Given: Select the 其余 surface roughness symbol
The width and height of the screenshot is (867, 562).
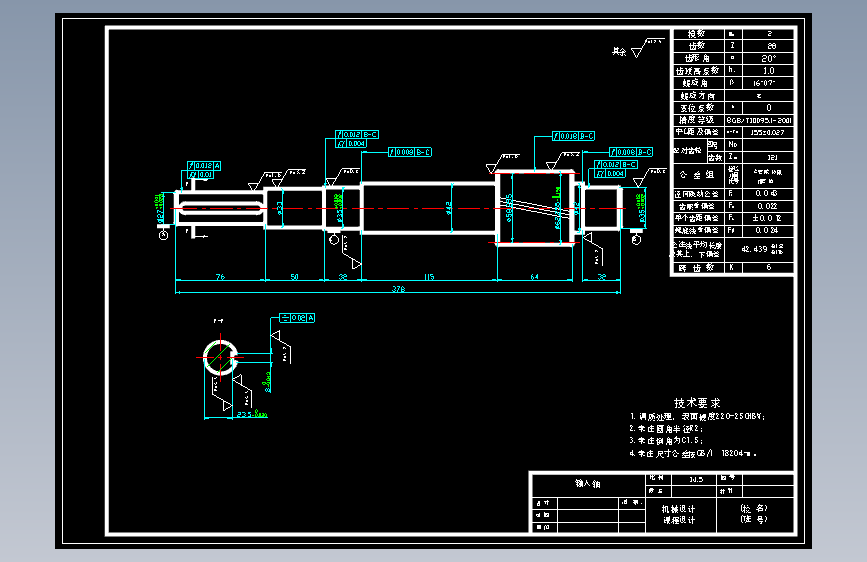Looking at the screenshot, I should click(638, 49).
